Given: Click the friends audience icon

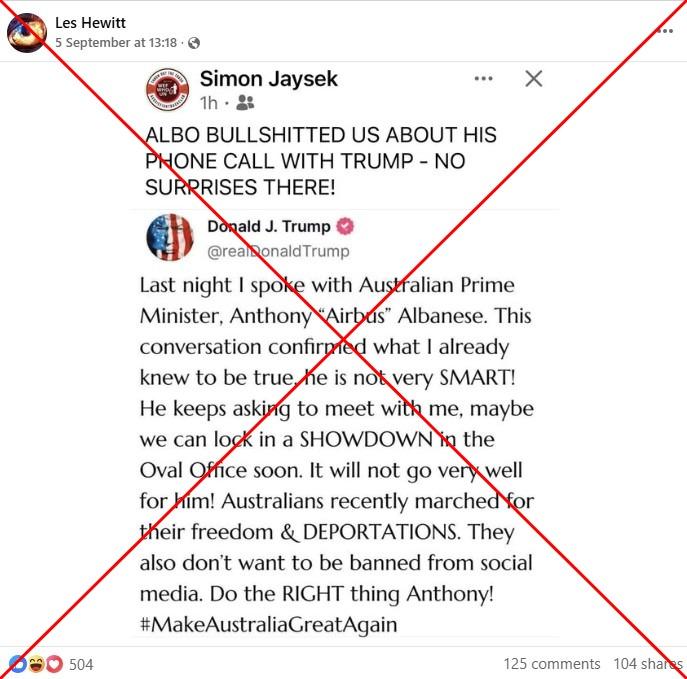Looking at the screenshot, I should tap(245, 103).
